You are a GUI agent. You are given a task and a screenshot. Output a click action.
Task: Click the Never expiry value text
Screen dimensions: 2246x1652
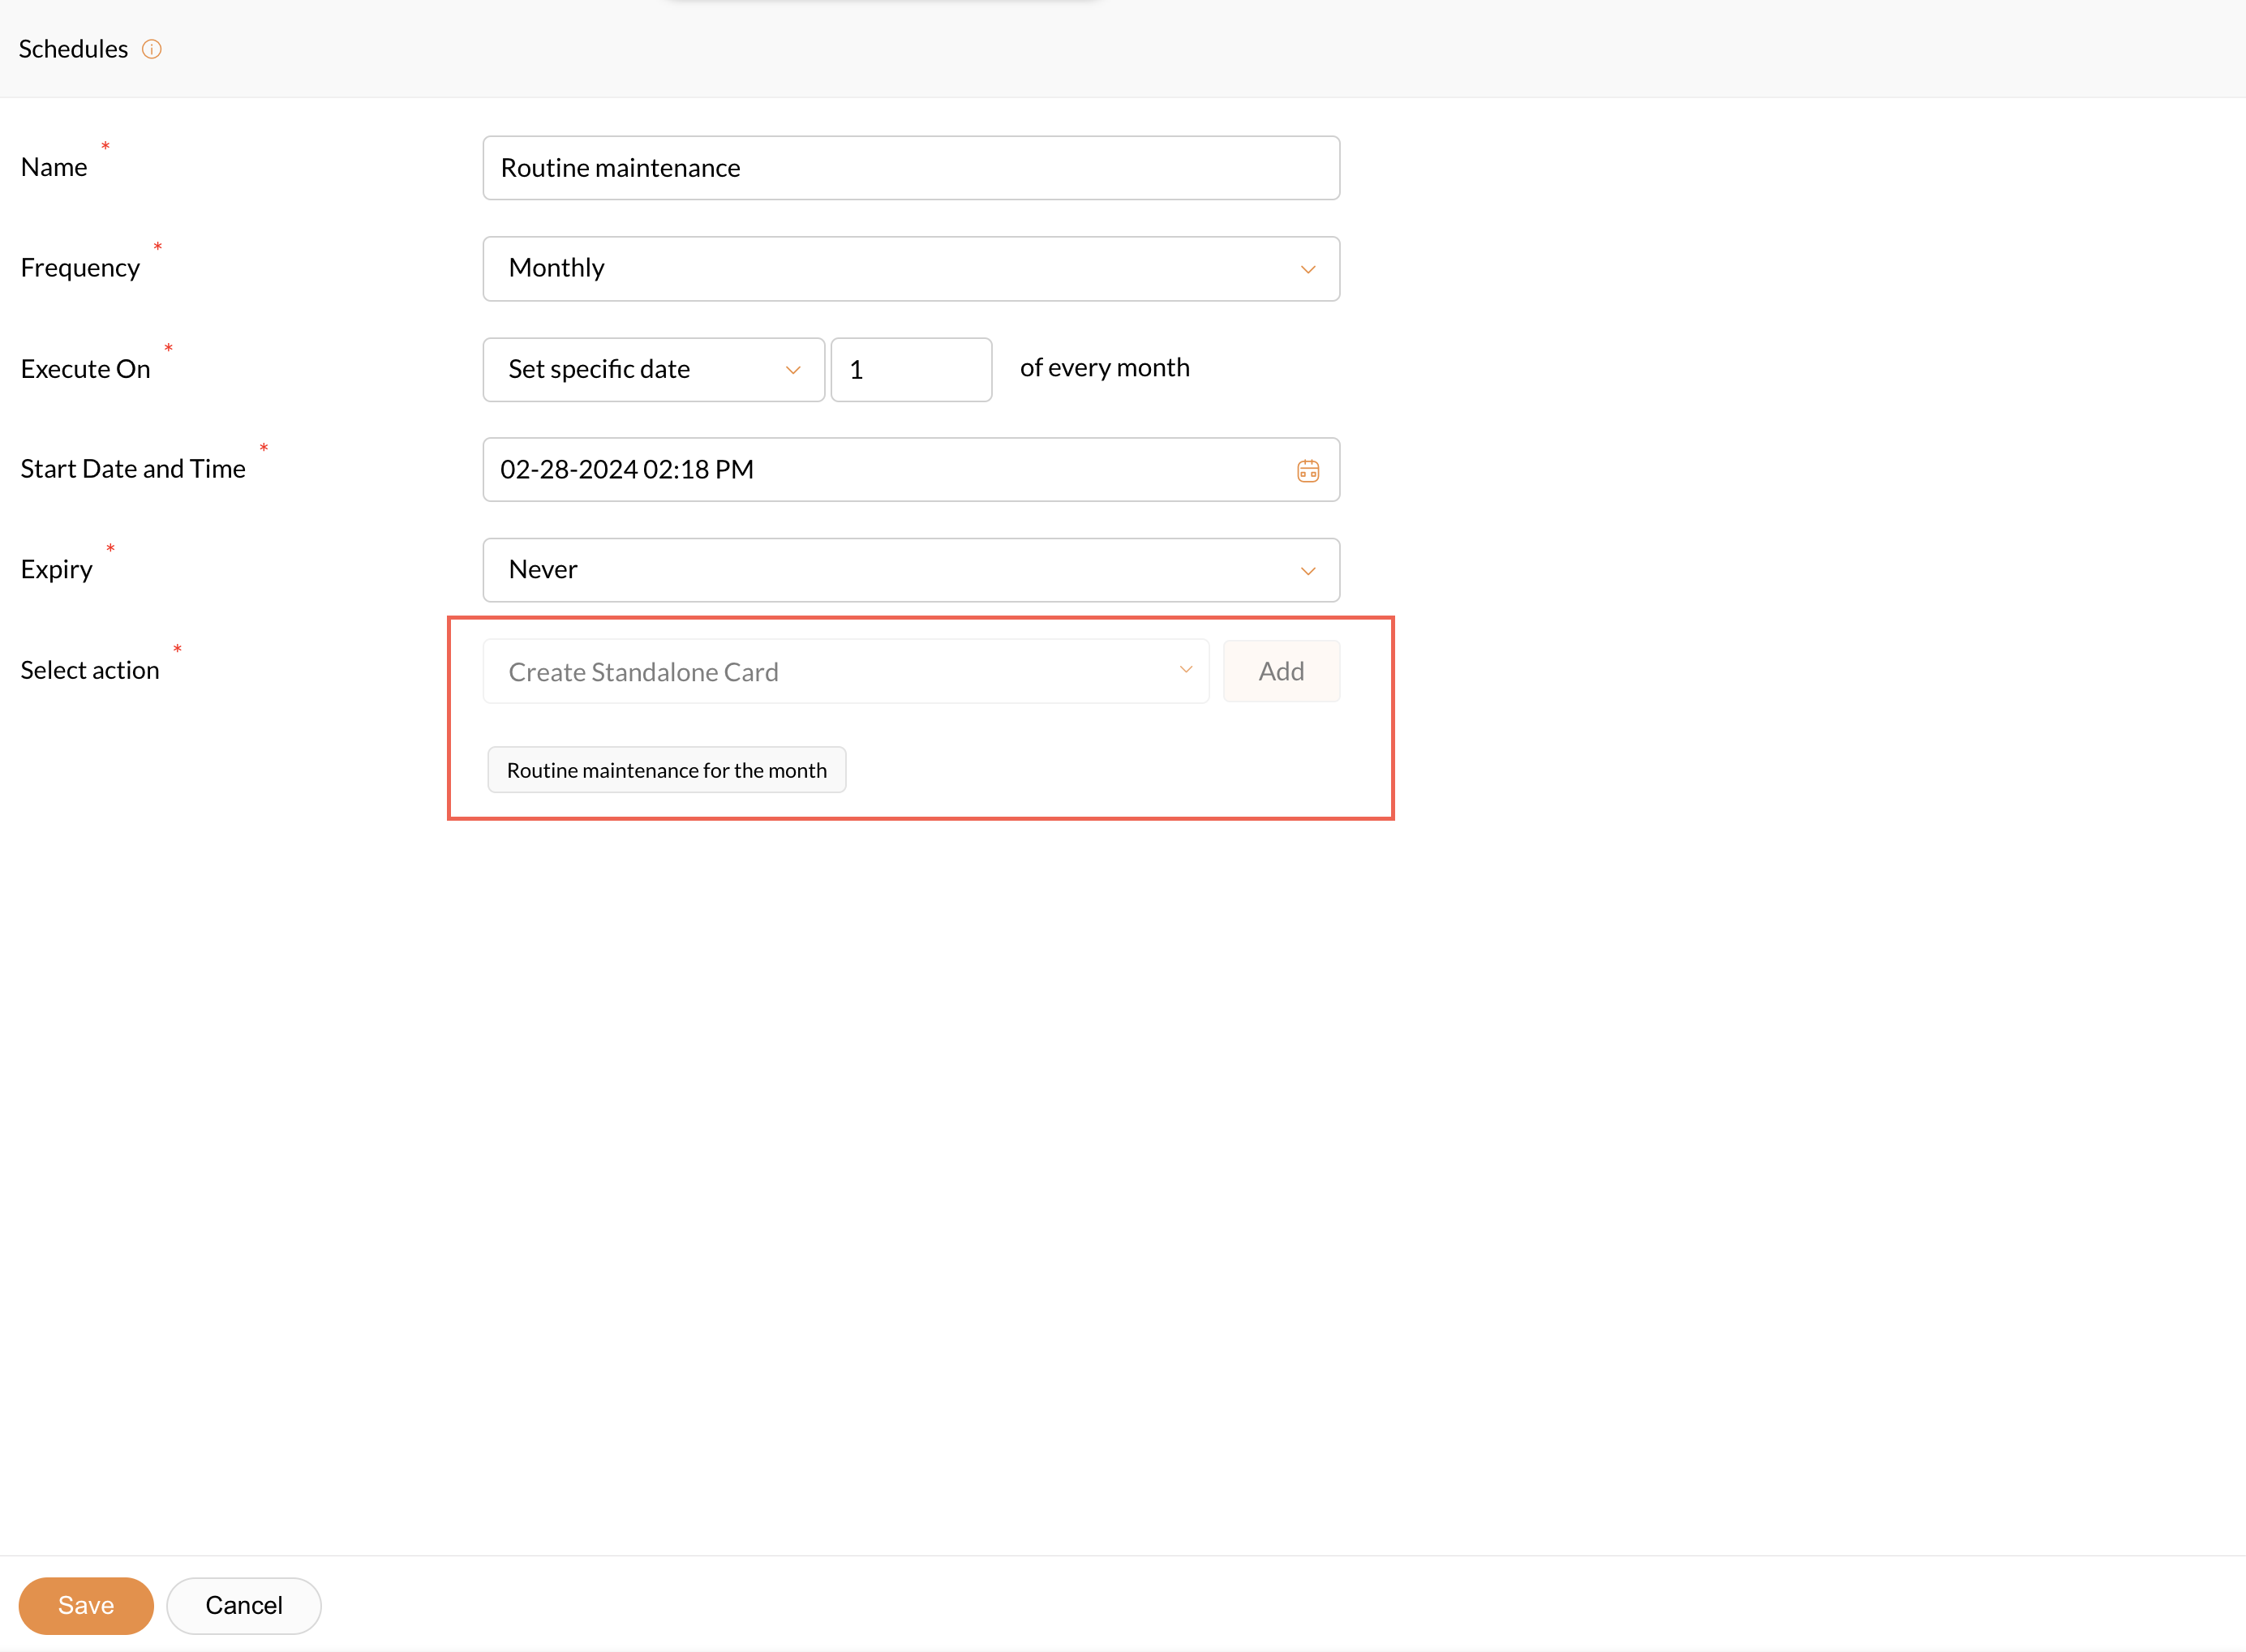543,570
